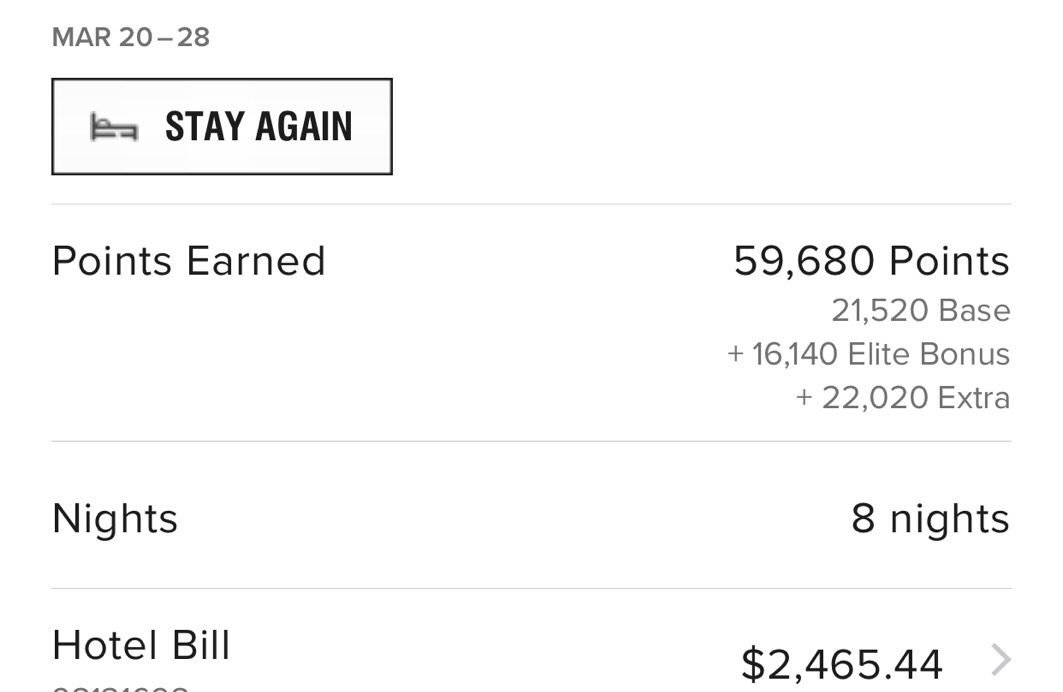Open the $2,465.44 bill amount
Screen dimensions: 1063x692
[841, 664]
